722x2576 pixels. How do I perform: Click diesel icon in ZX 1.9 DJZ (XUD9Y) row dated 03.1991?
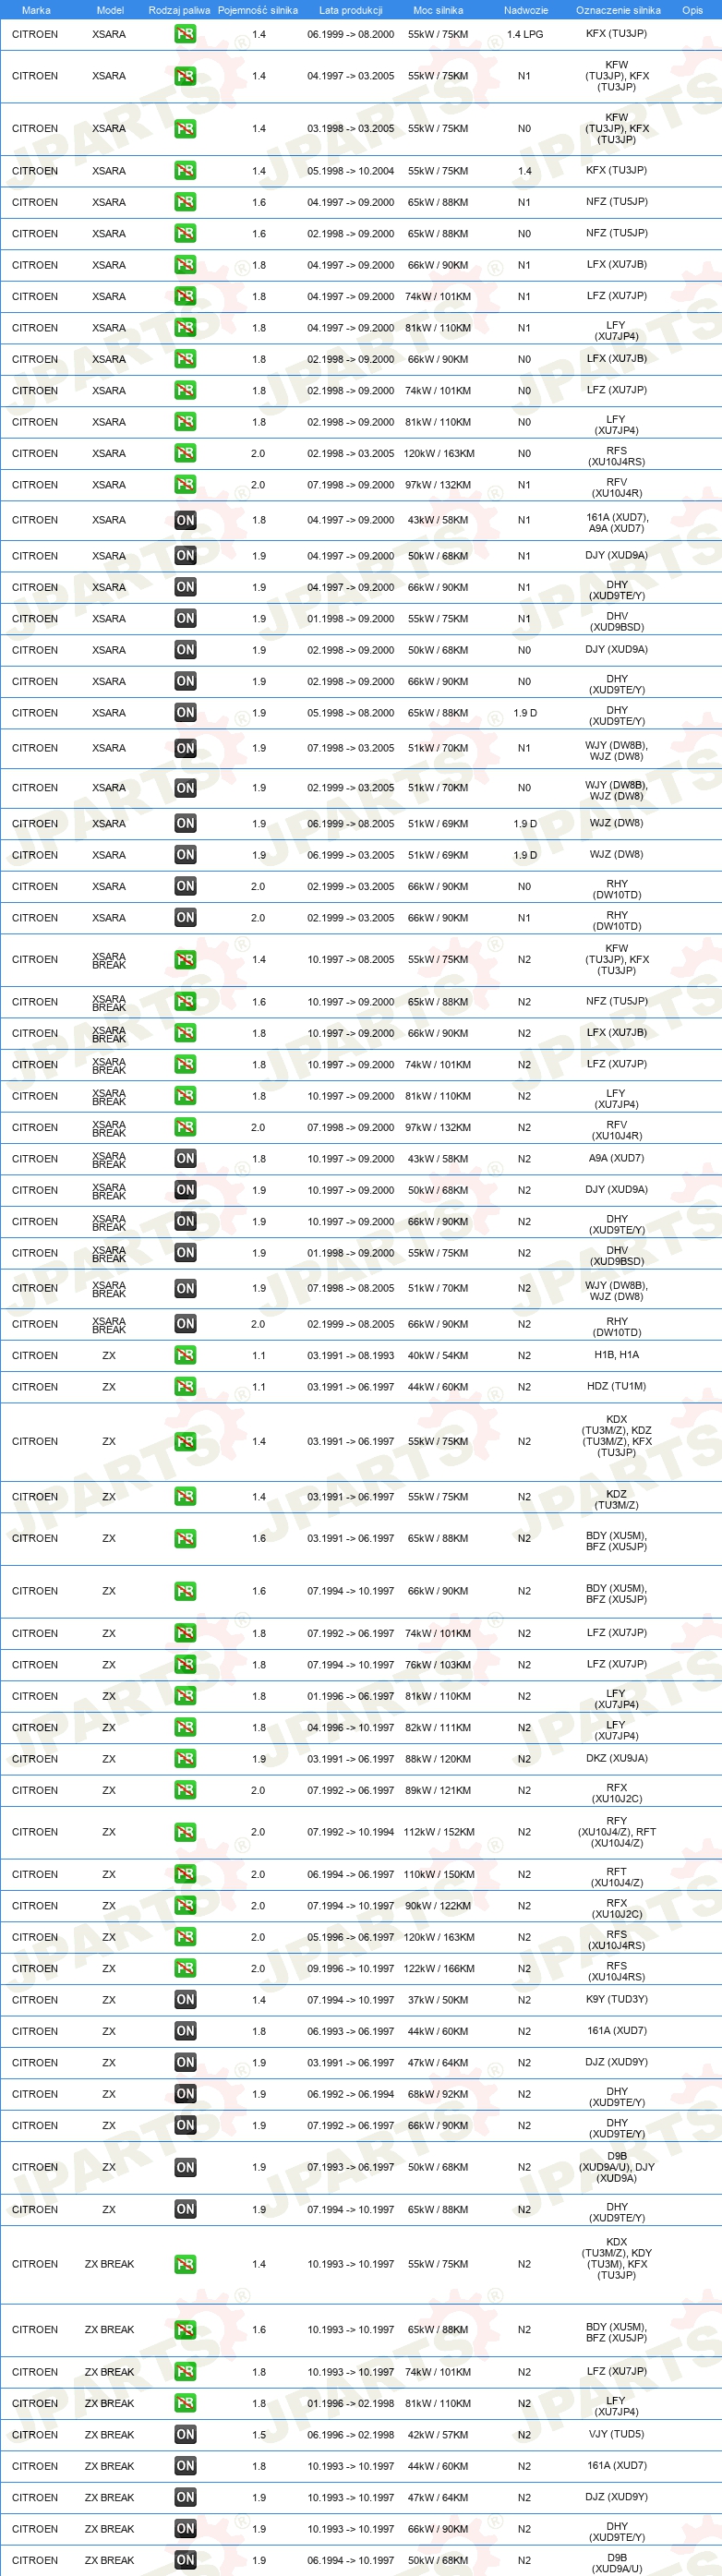click(x=185, y=2063)
